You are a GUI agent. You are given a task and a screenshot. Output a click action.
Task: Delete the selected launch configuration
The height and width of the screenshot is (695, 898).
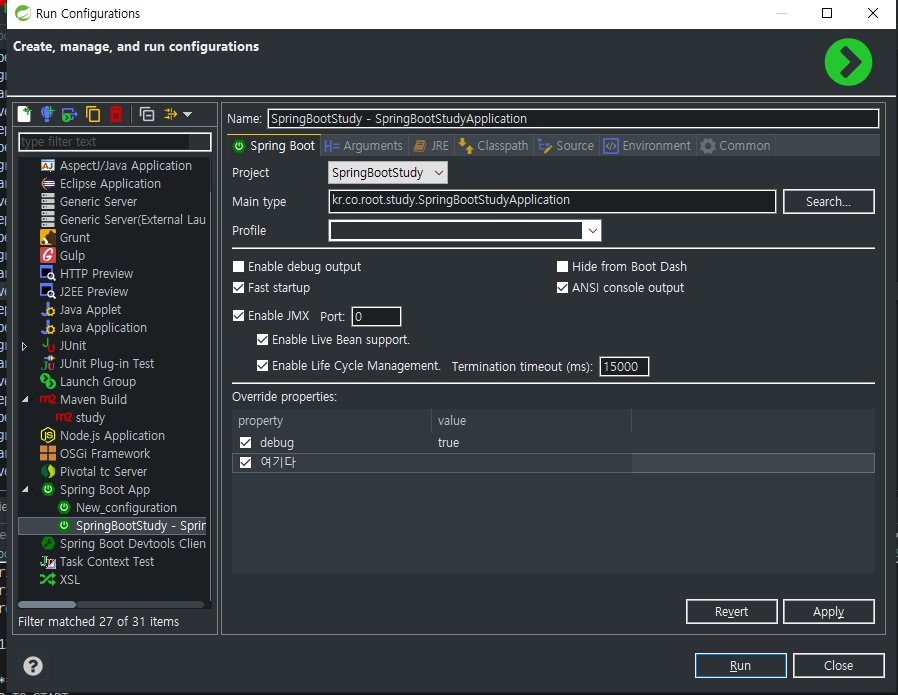click(116, 114)
